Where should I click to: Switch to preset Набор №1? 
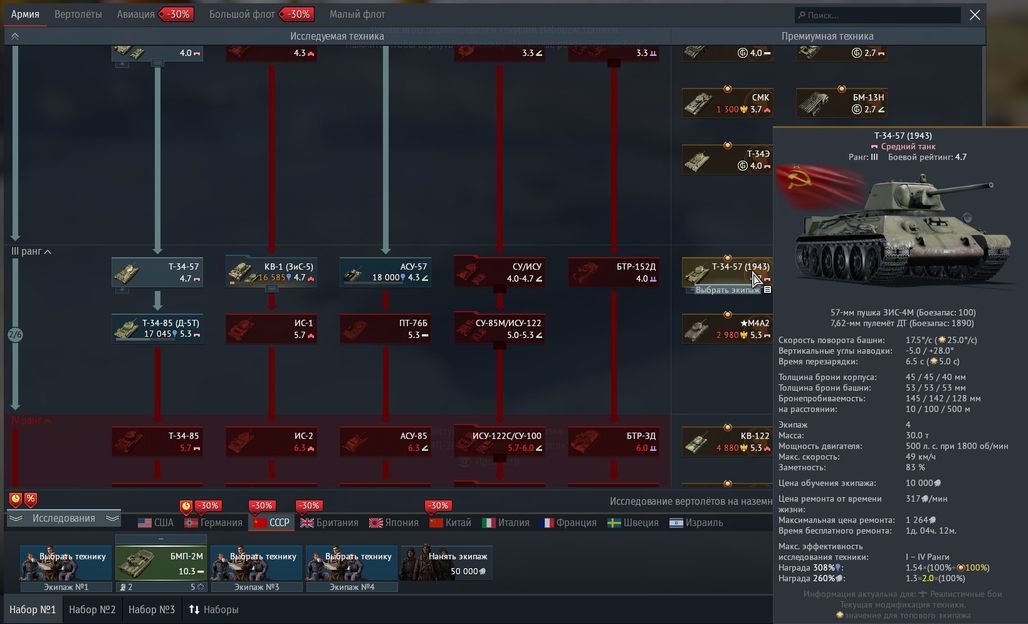(32, 610)
